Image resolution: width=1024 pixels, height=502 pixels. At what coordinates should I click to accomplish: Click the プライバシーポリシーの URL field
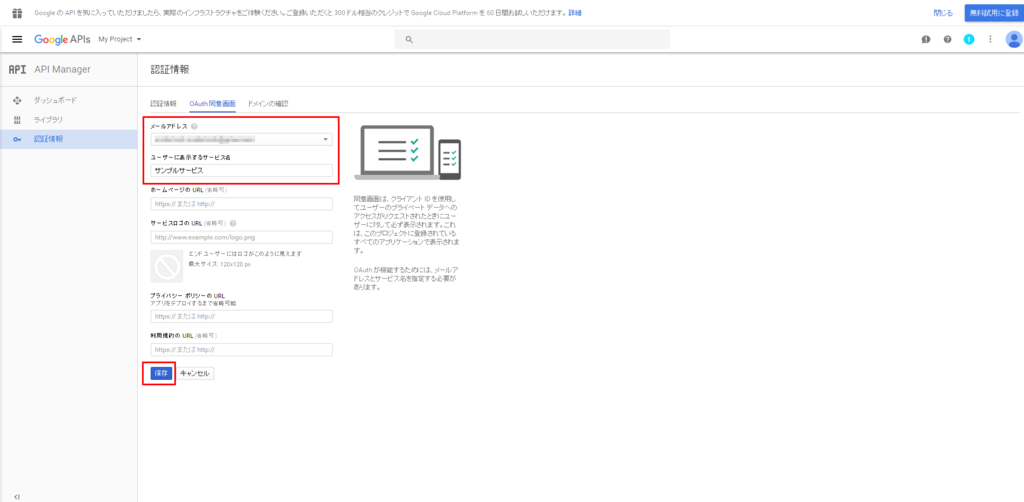point(241,317)
